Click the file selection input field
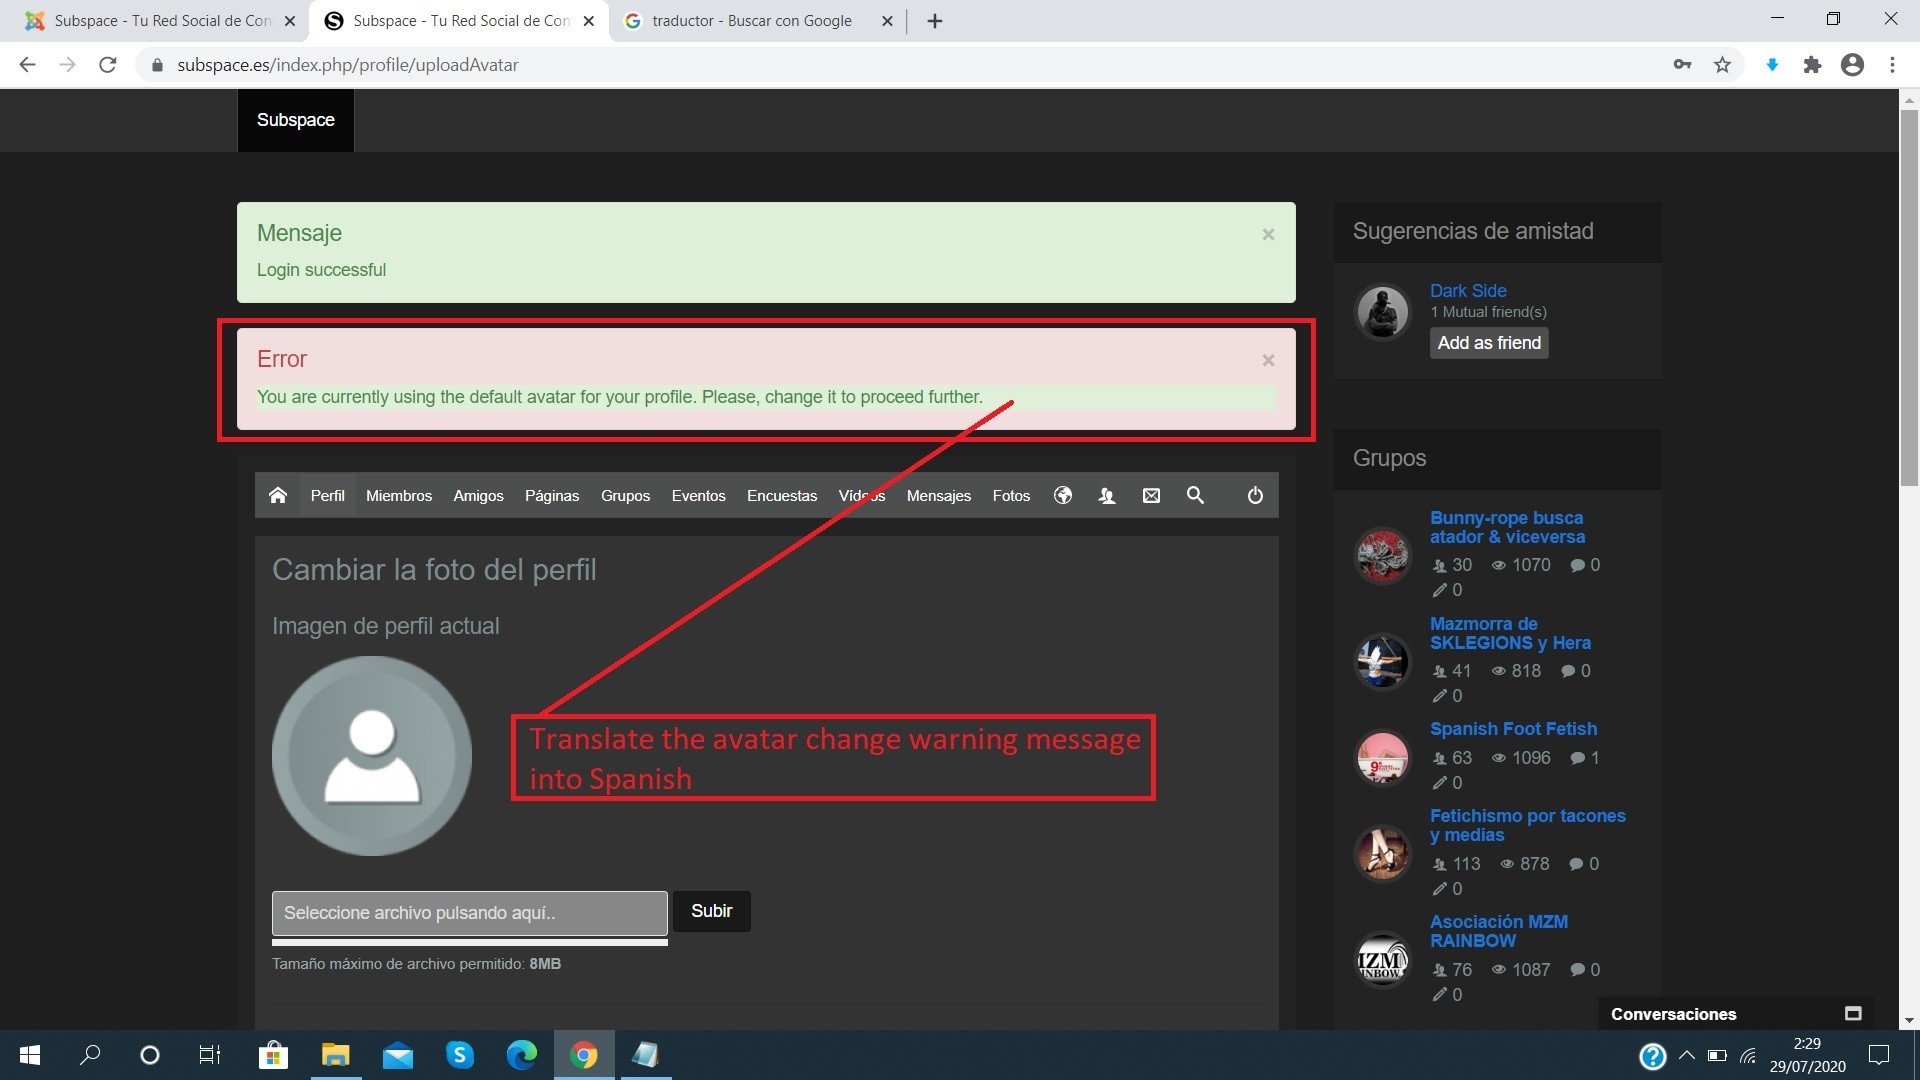Viewport: 1920px width, 1080px height. [x=469, y=912]
